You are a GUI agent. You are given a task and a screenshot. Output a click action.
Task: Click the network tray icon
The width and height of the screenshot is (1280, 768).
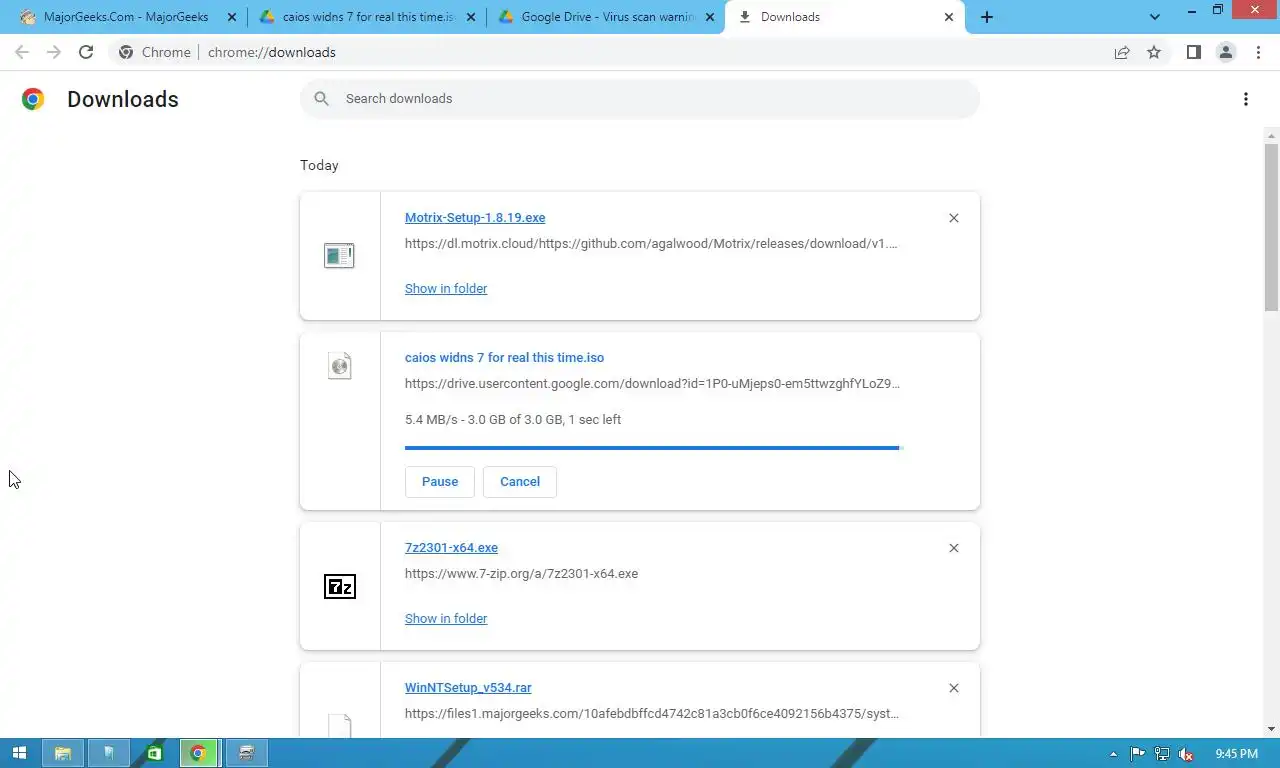click(1162, 754)
